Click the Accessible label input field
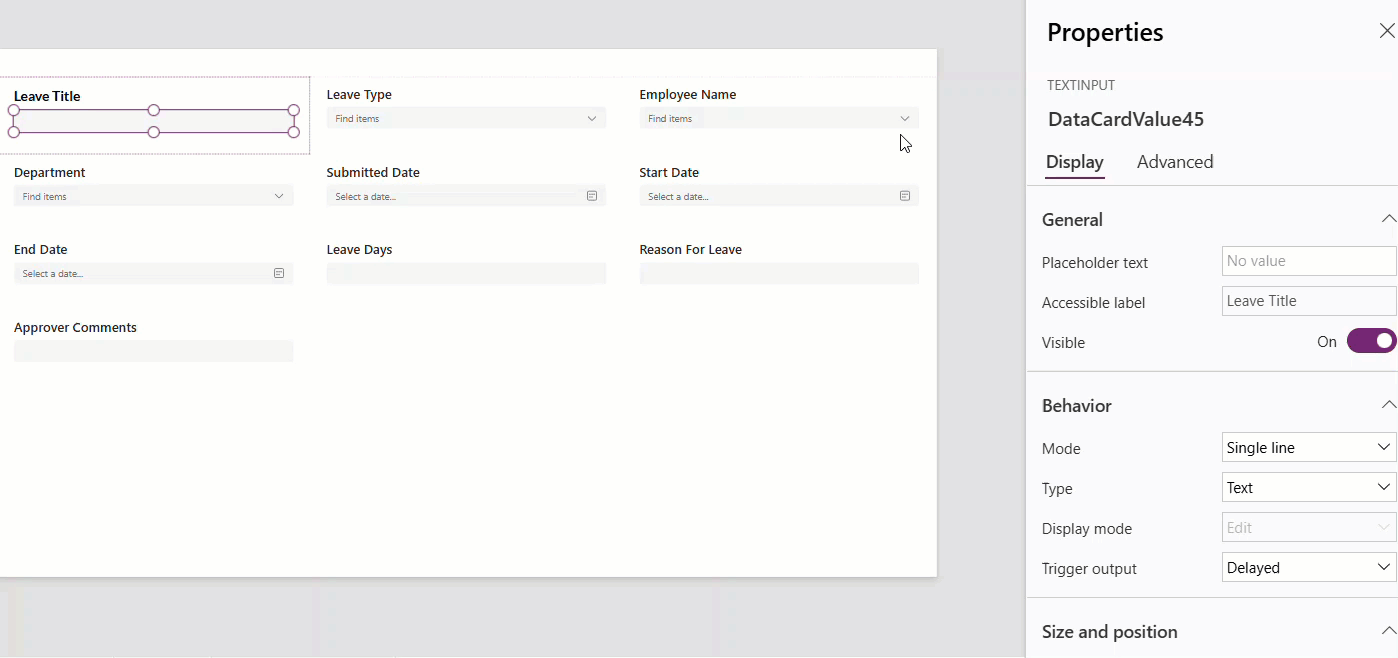This screenshot has width=1398, height=658. pos(1309,301)
